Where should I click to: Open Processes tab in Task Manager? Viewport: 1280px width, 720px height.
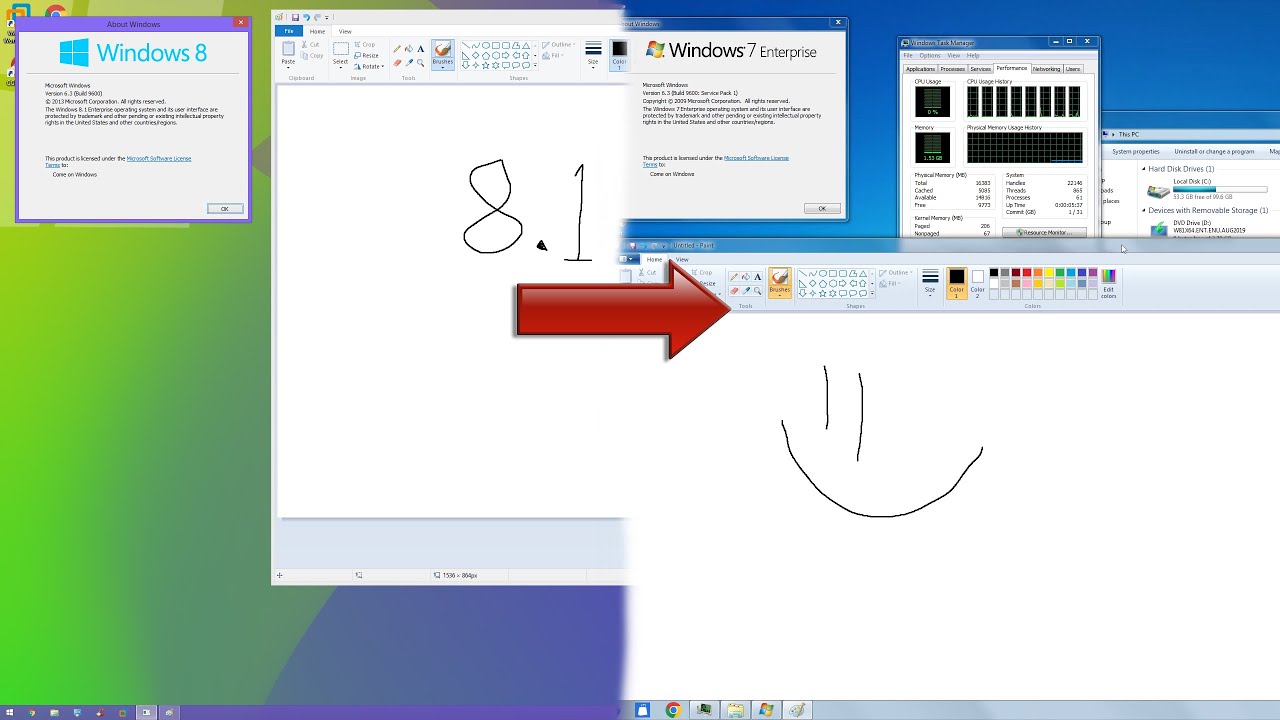(952, 69)
